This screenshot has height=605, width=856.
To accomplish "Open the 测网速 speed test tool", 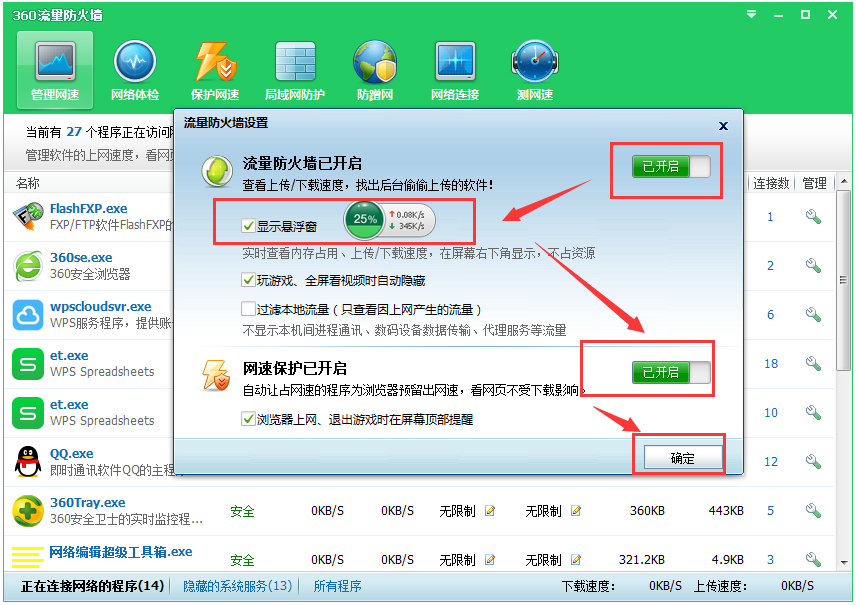I will (x=535, y=70).
